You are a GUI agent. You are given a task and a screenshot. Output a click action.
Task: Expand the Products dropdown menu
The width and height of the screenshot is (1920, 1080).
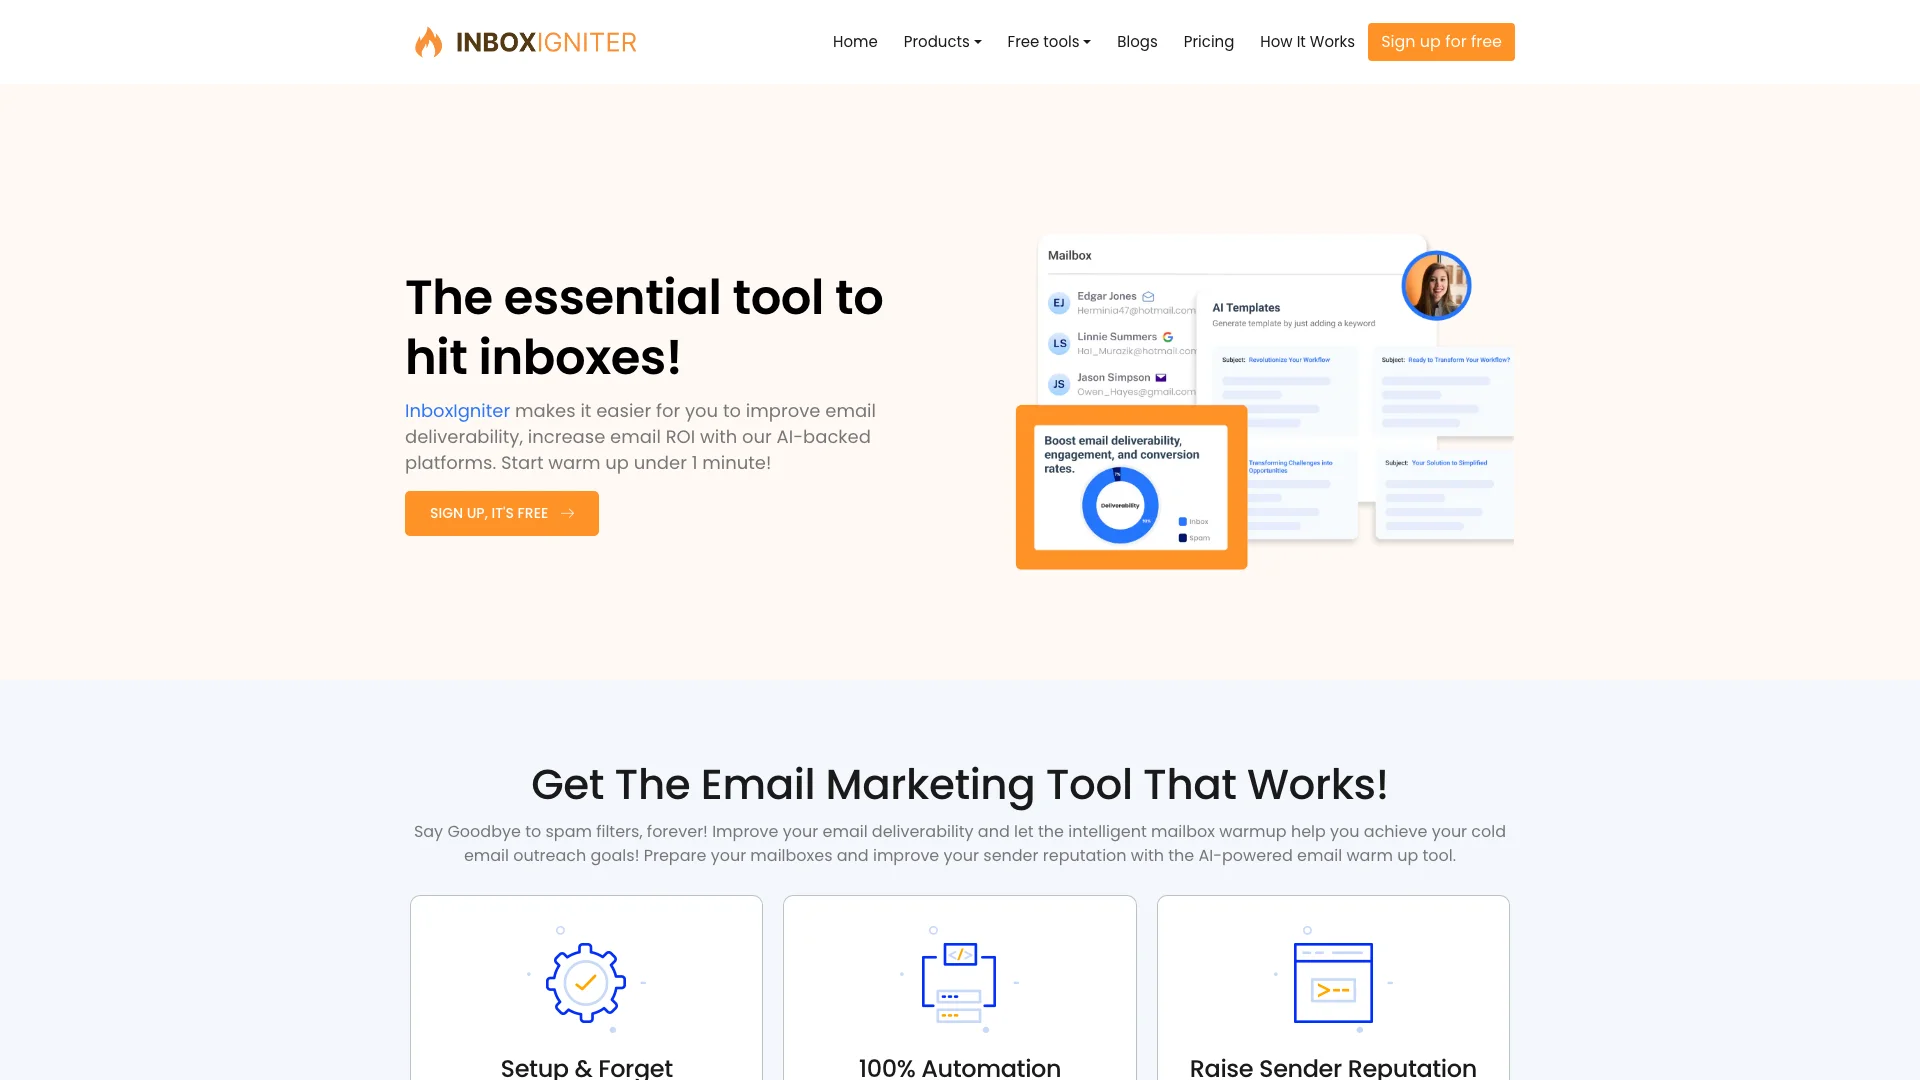tap(942, 41)
